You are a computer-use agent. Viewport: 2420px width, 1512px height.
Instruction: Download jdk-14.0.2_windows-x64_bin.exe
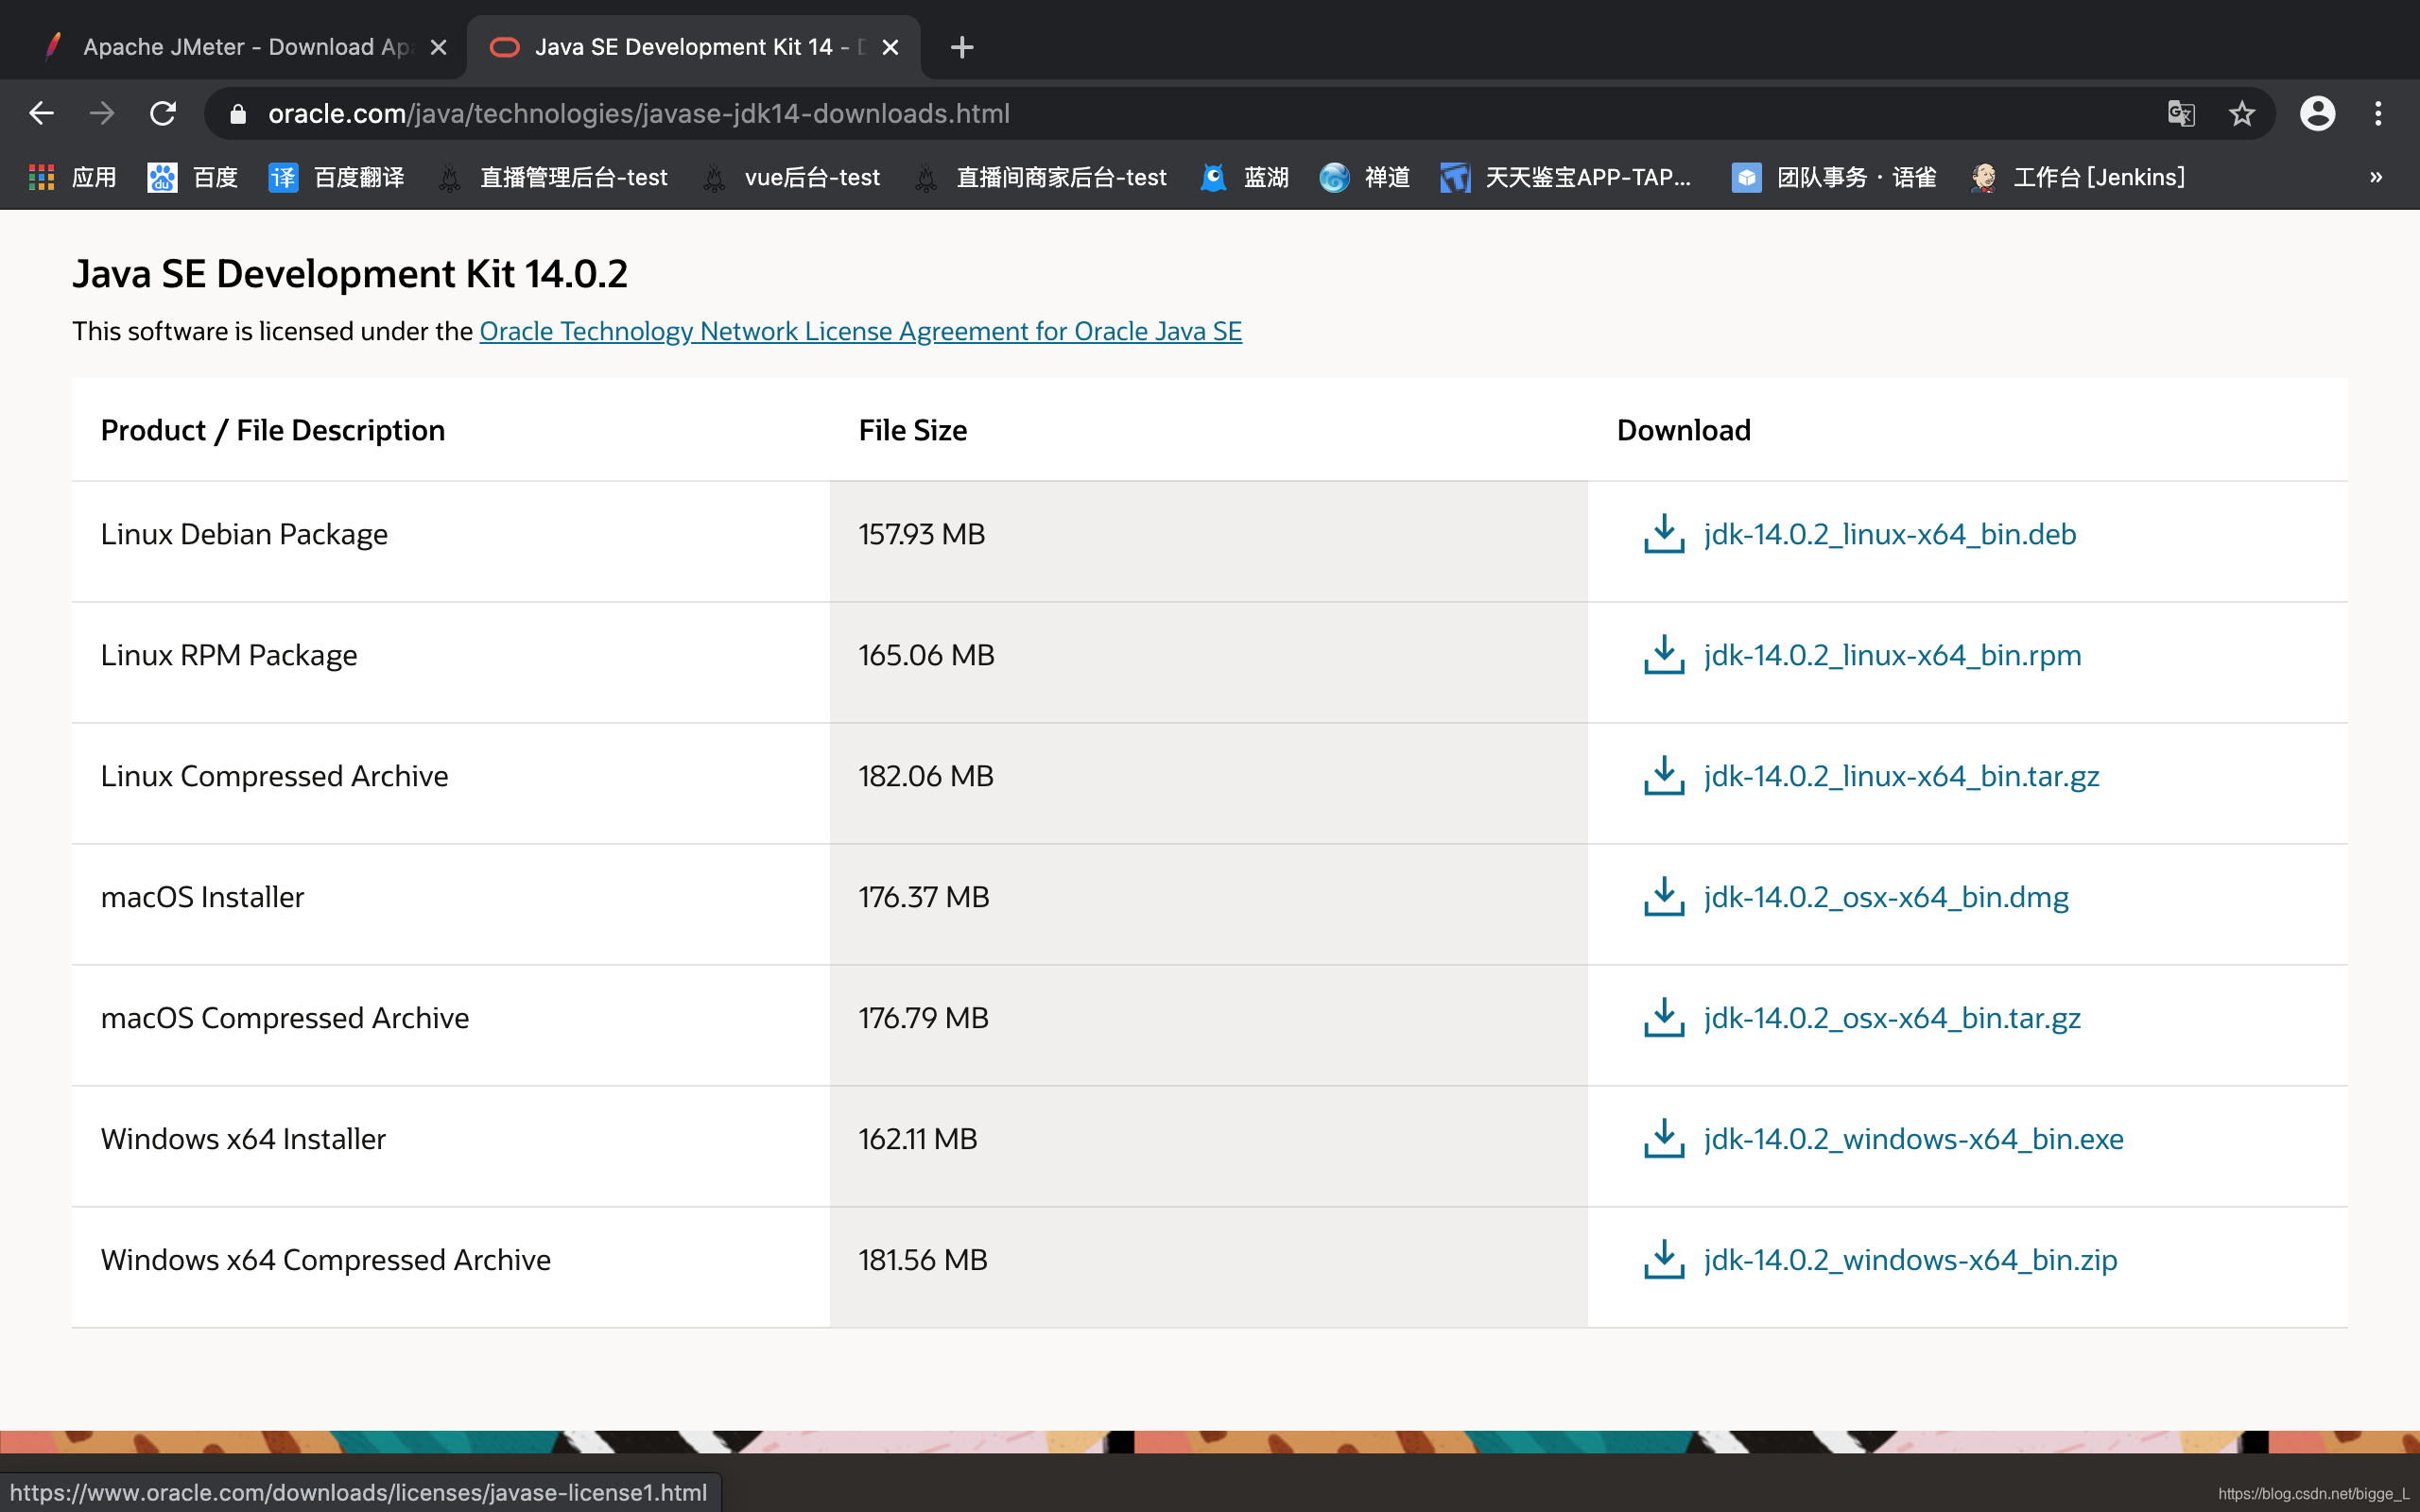1913,1139
